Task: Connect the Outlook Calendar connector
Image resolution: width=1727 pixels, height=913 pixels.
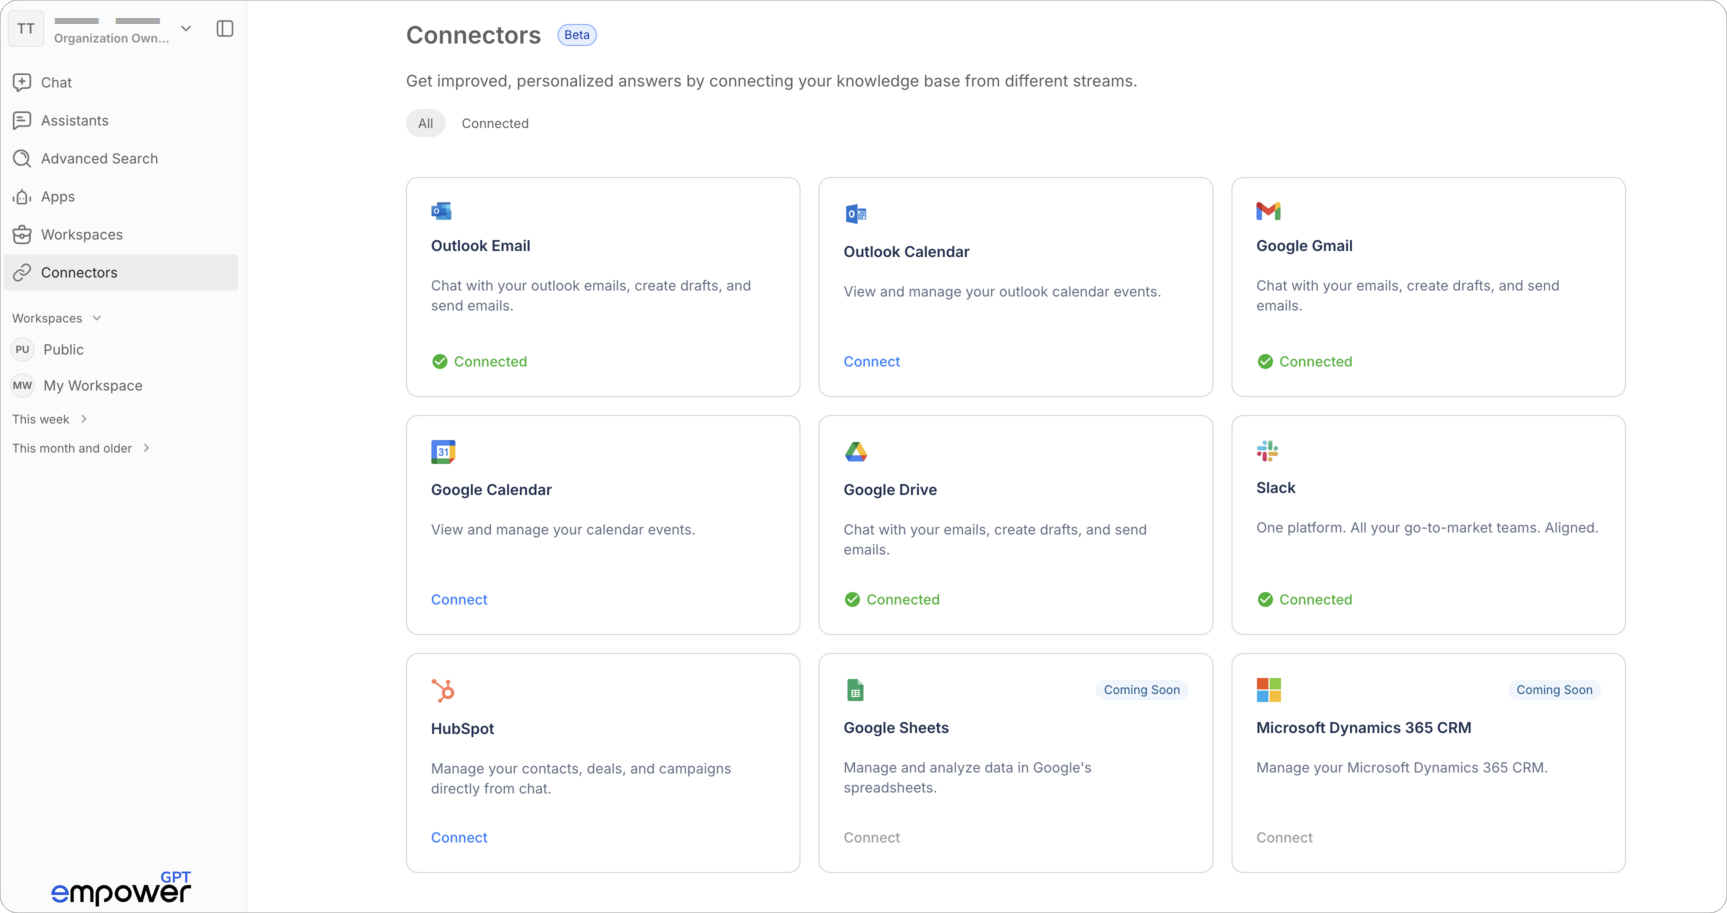Action: click(x=871, y=362)
